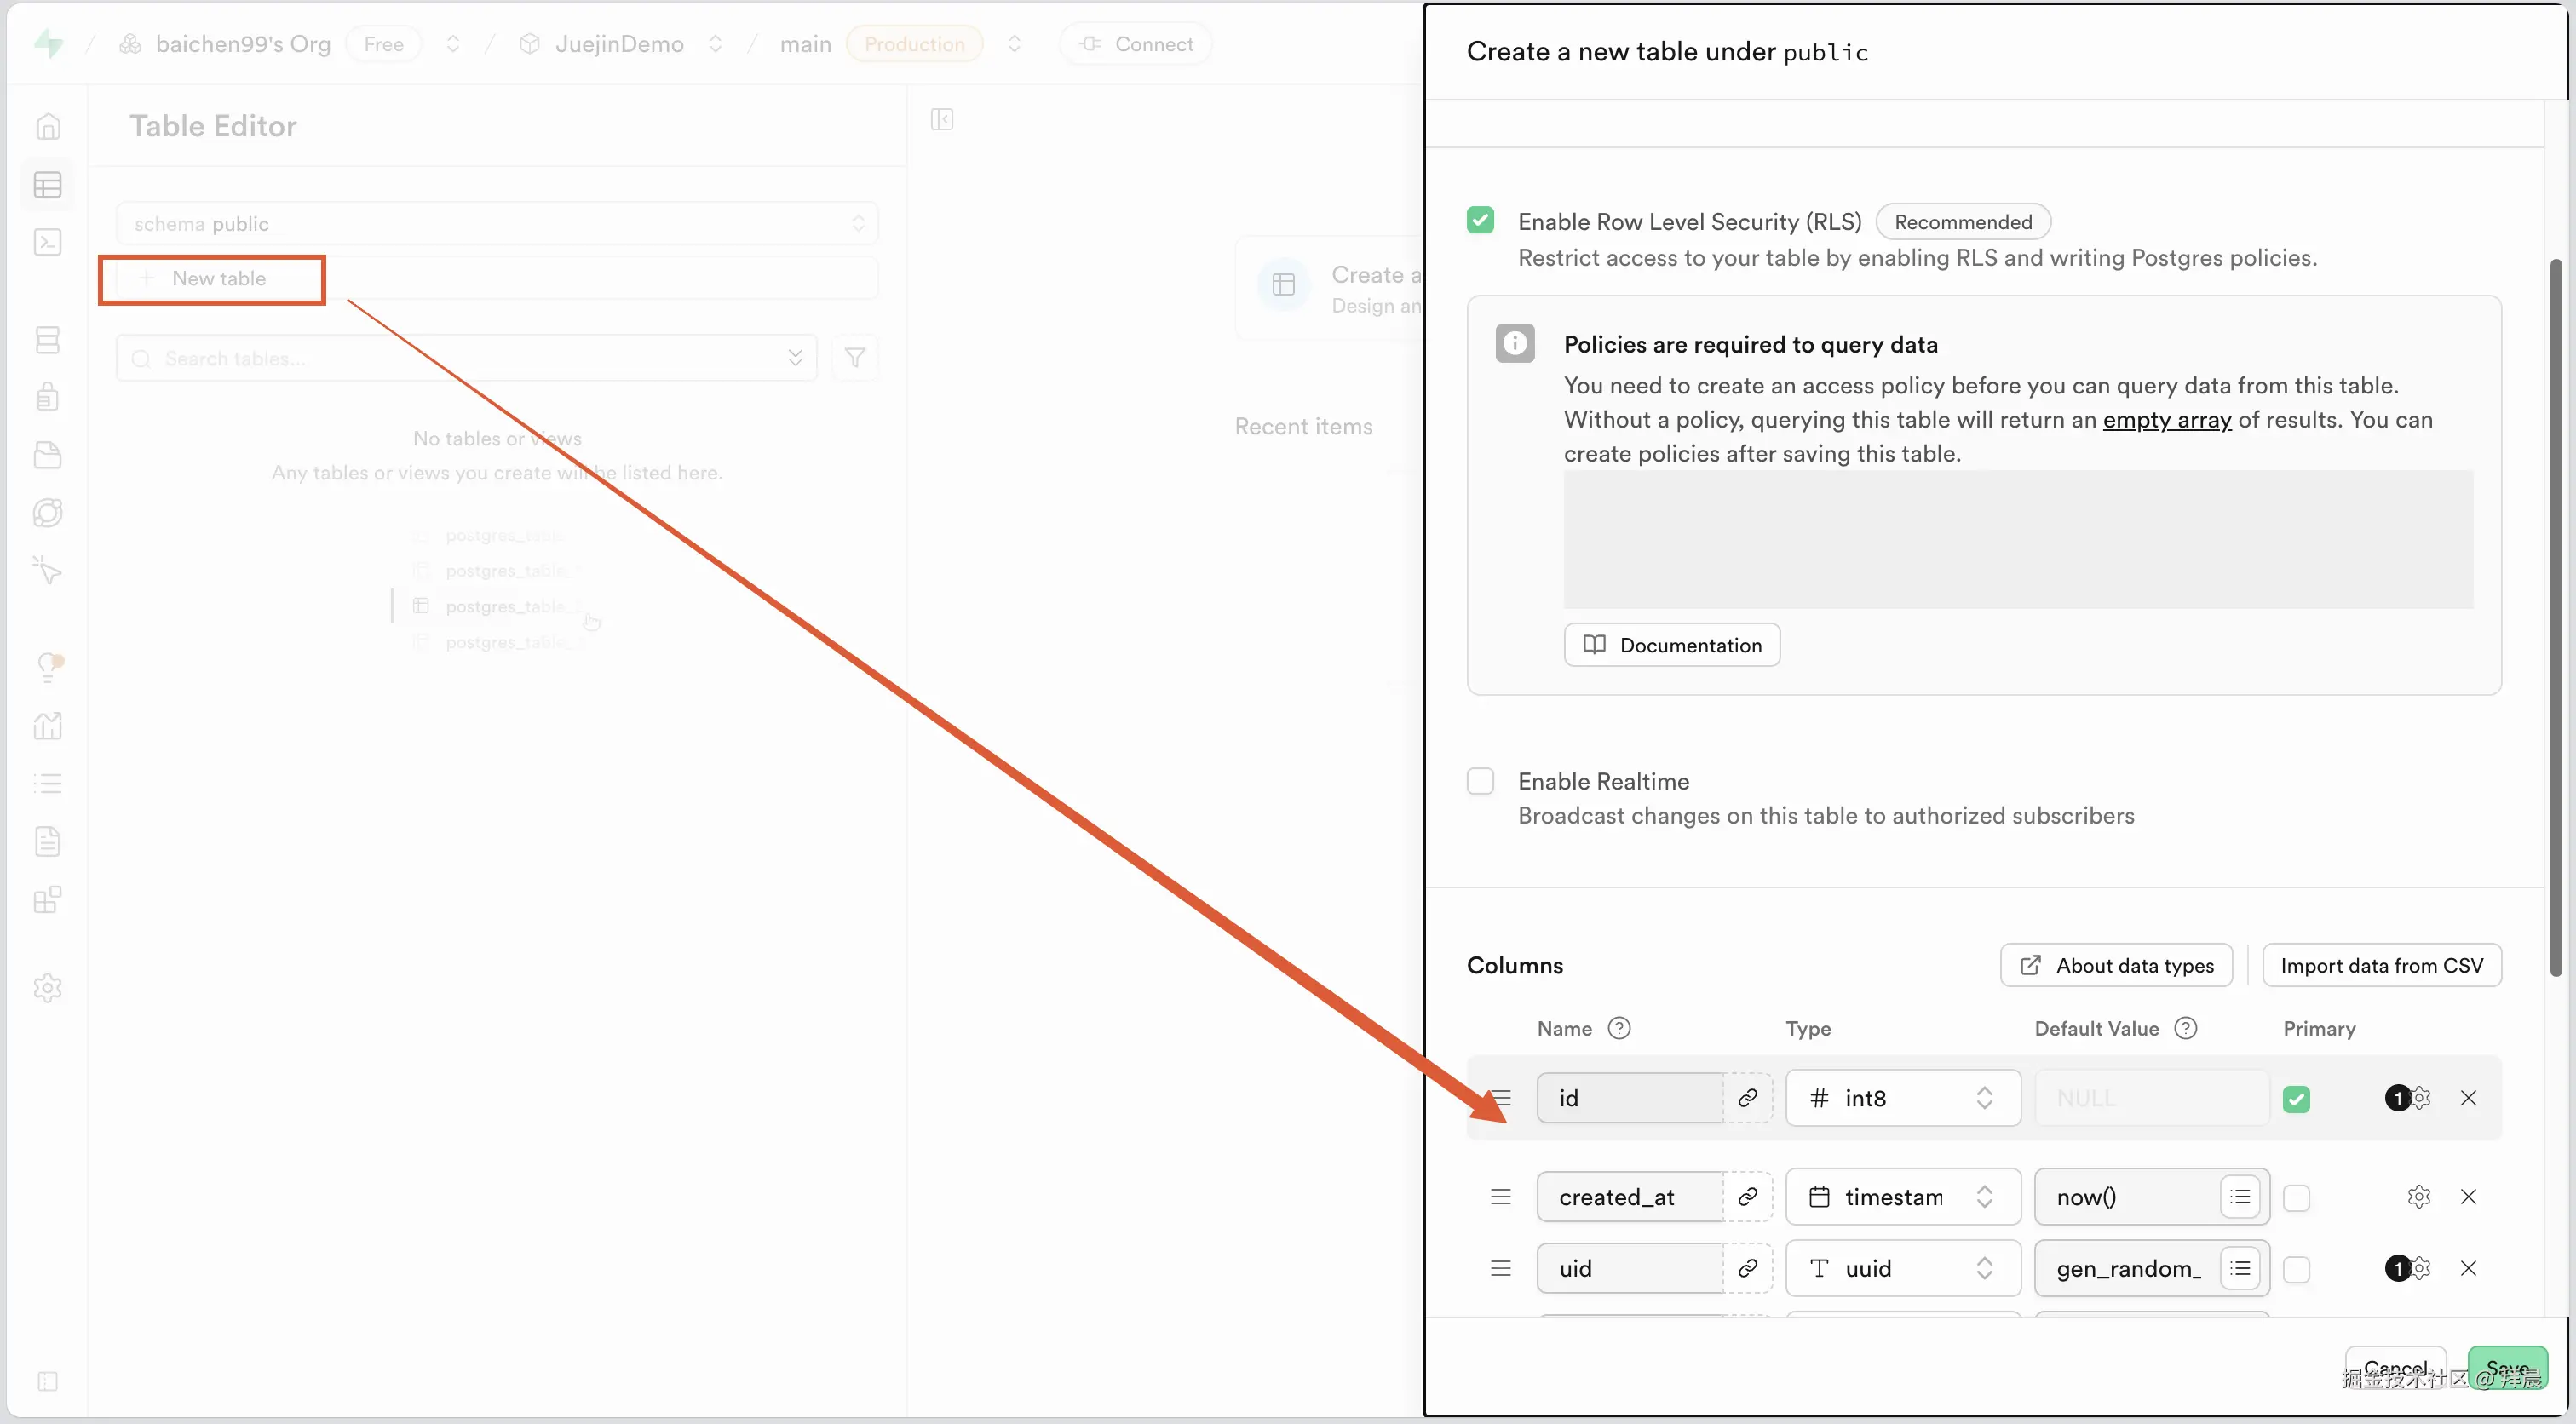The height and width of the screenshot is (1424, 2576).
Task: Open SQL Editor from left sidebar
Action: pyautogui.click(x=47, y=243)
